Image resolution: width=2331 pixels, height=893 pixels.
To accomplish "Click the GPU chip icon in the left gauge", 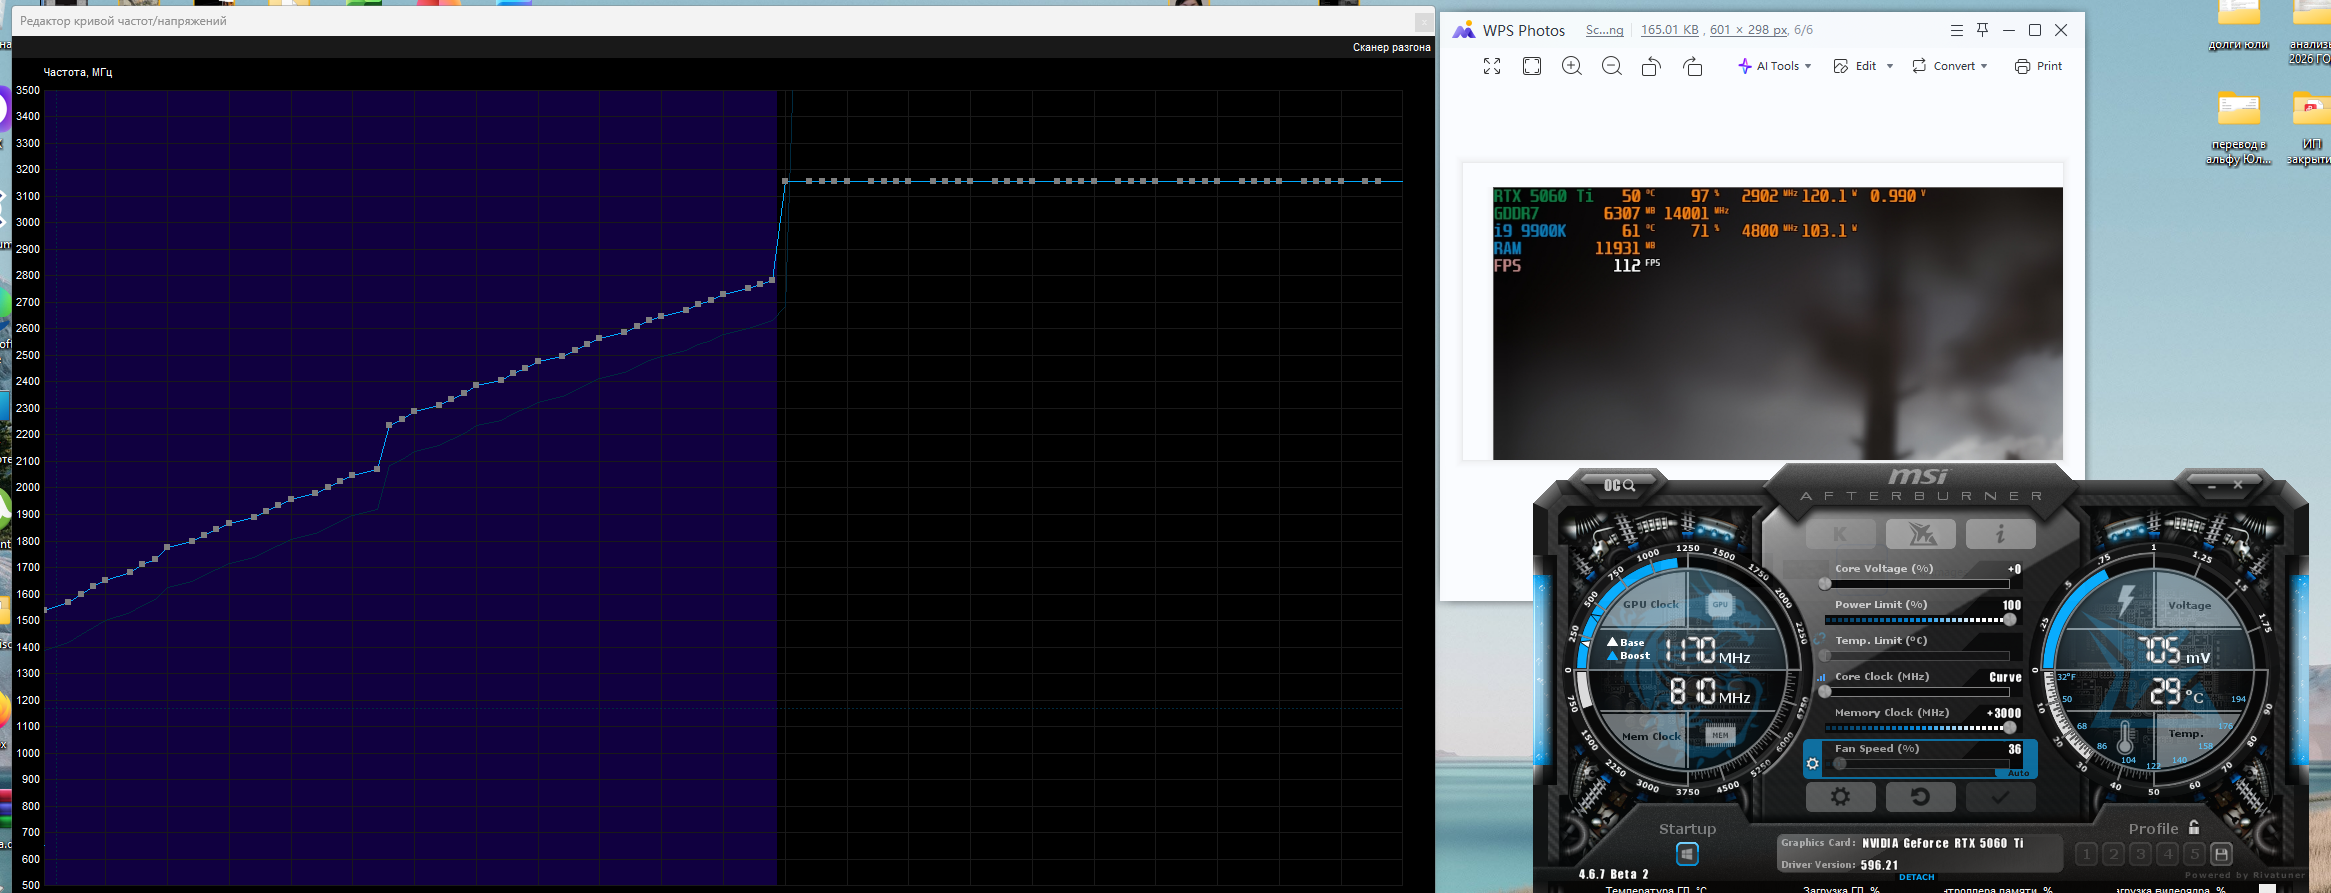I will click(x=1720, y=604).
